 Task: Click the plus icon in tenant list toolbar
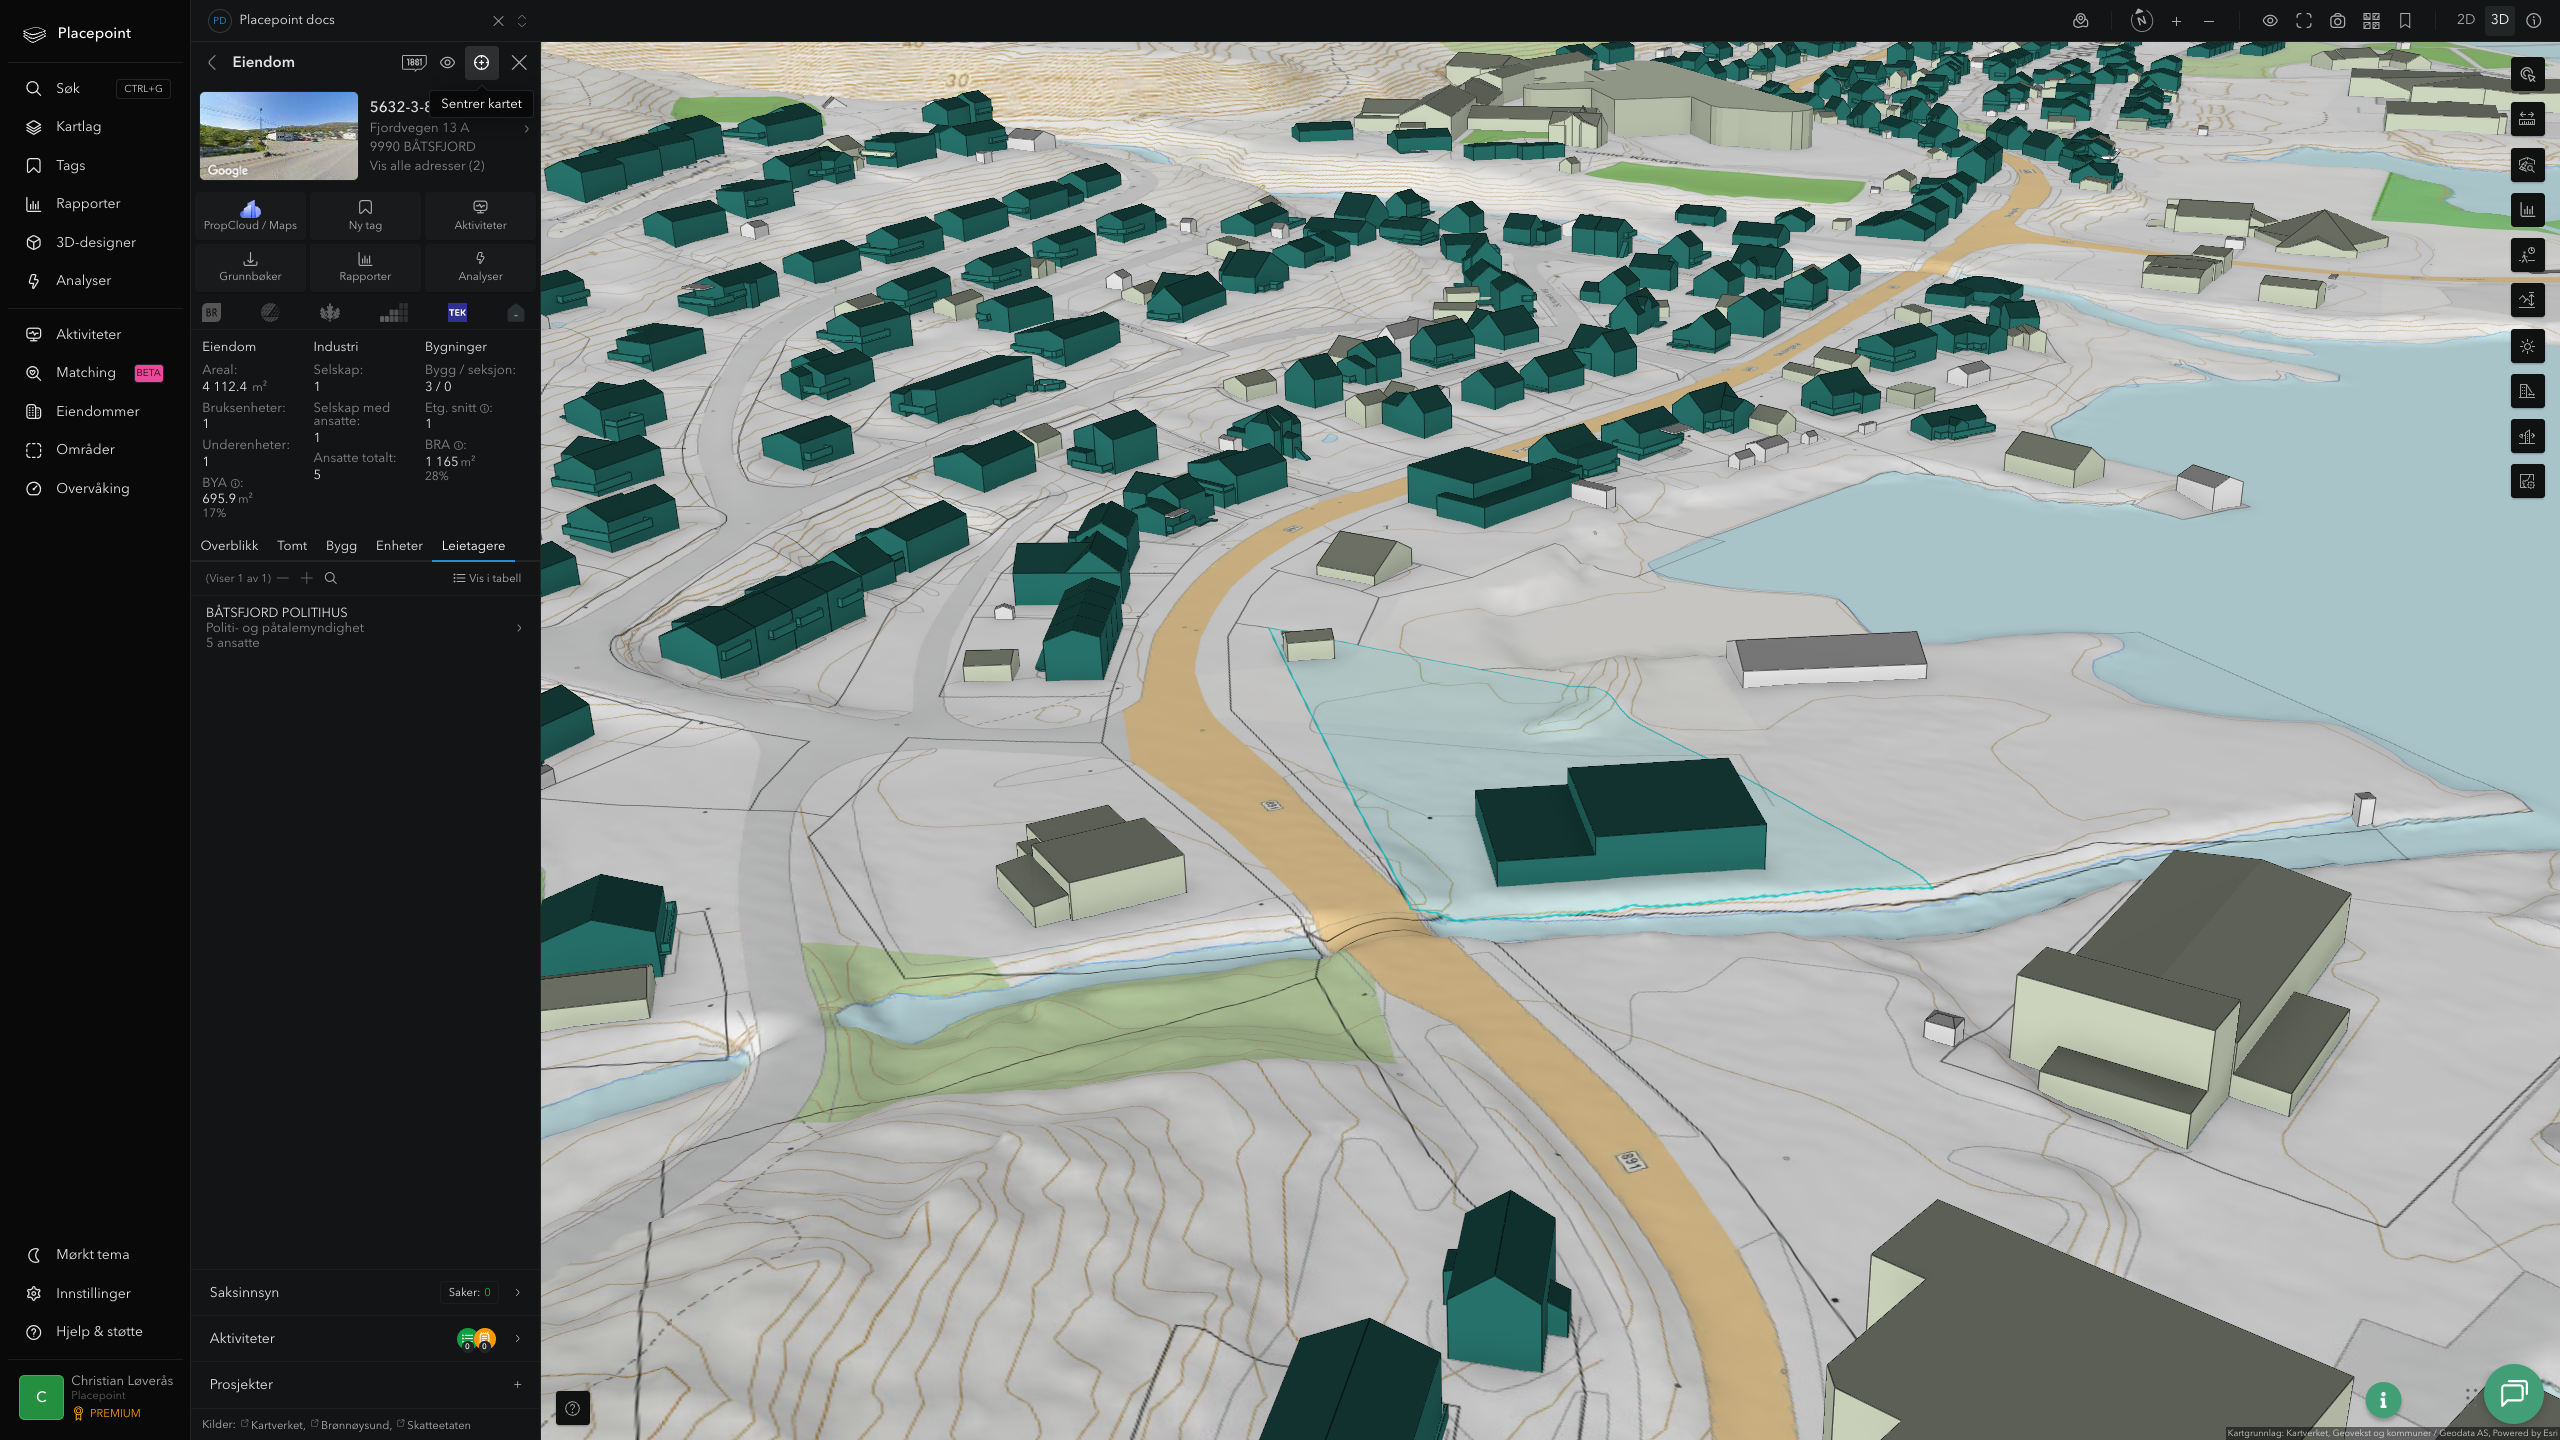tap(307, 578)
